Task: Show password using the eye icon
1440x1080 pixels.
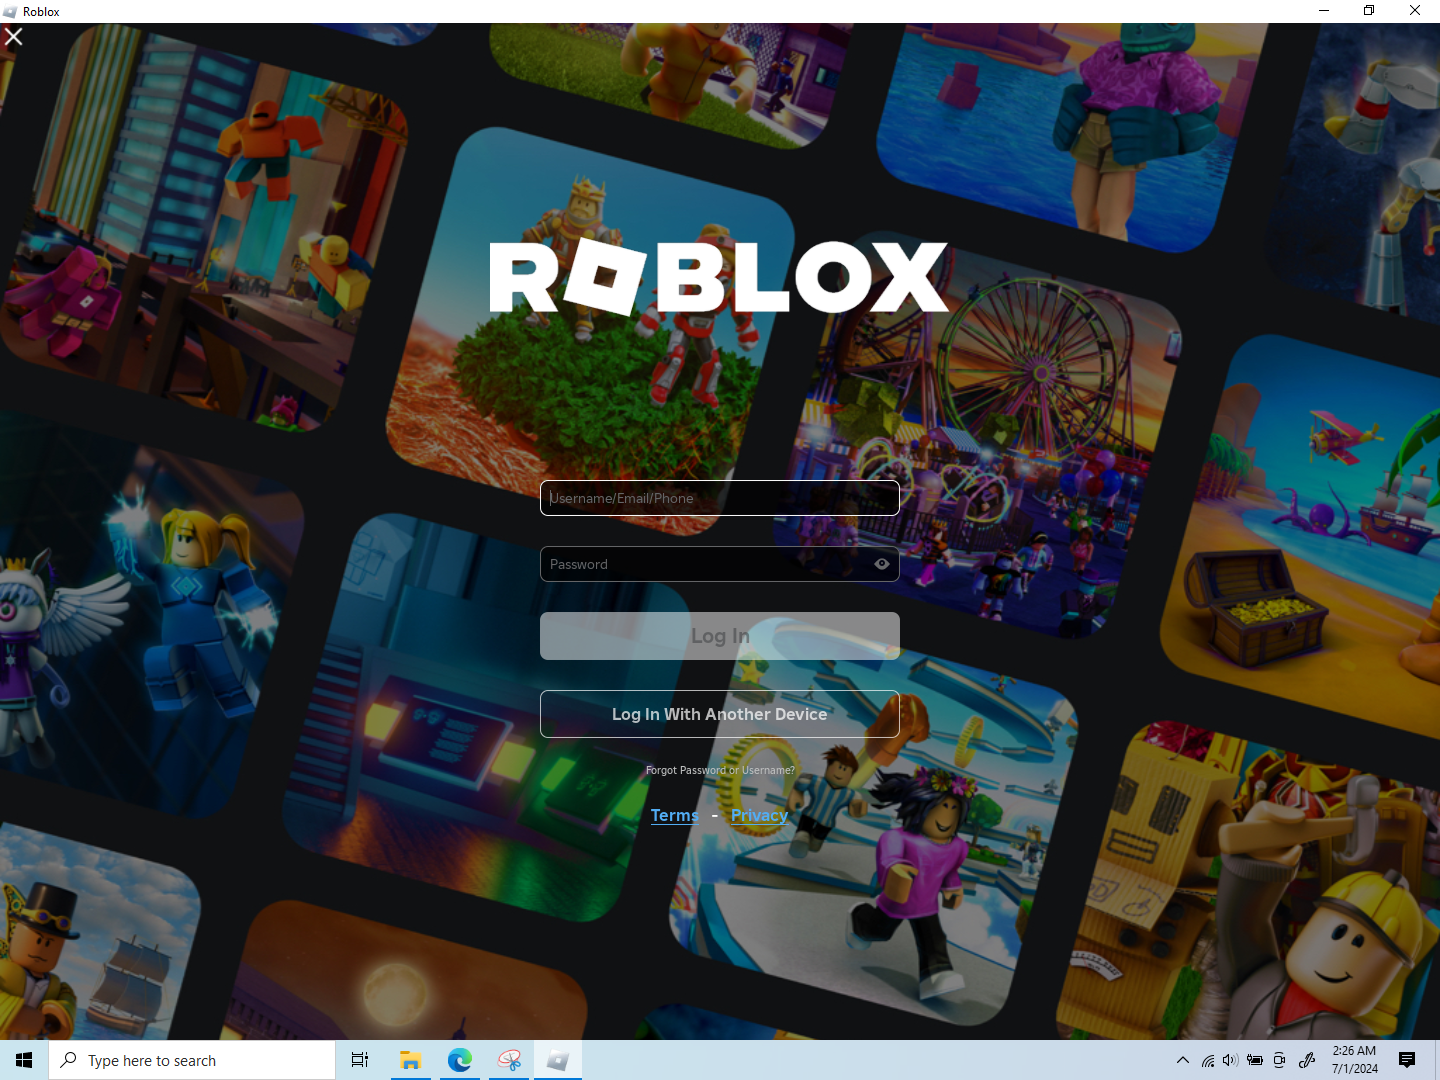Action: (x=881, y=564)
